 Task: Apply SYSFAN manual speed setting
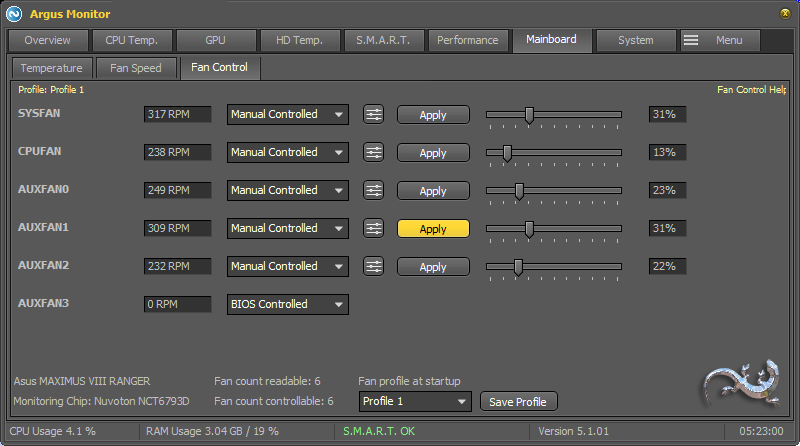tap(433, 115)
